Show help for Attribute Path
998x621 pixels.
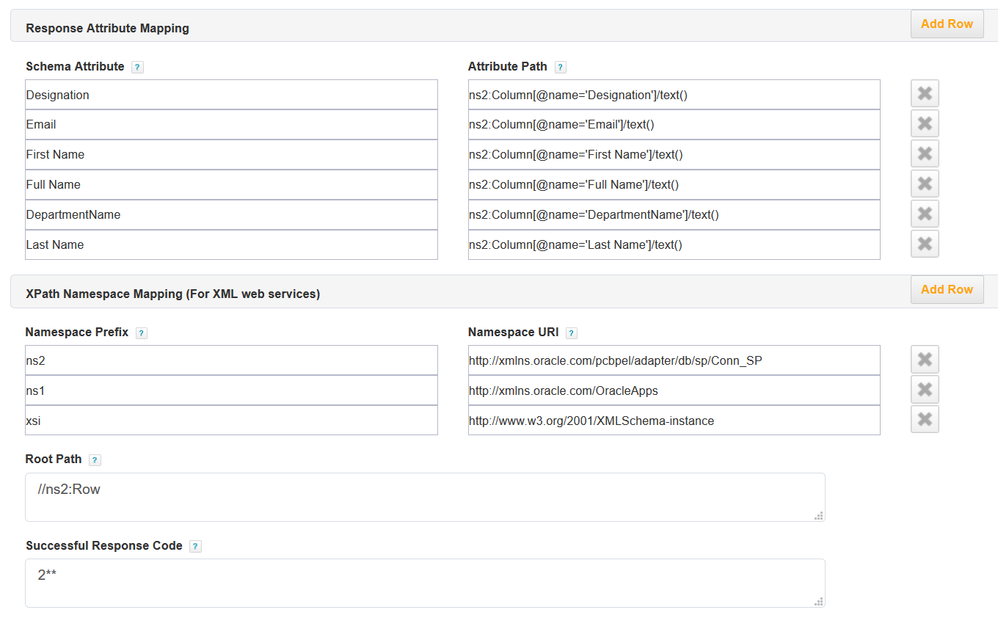[560, 67]
